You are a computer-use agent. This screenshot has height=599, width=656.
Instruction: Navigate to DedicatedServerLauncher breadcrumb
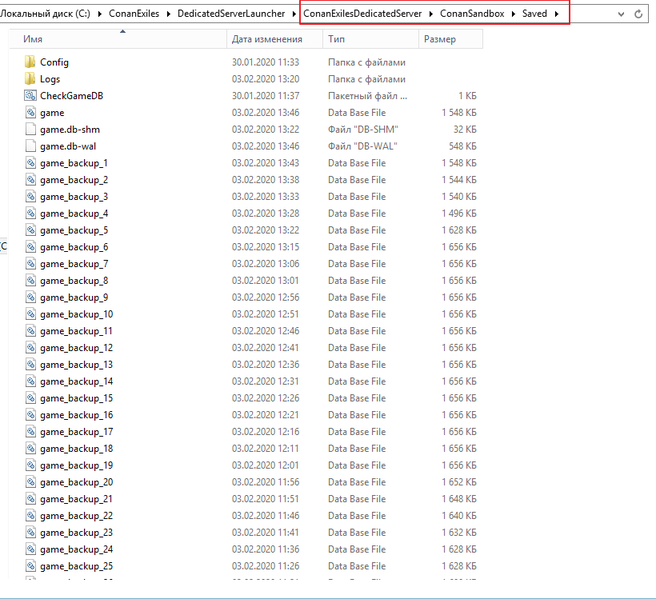click(231, 14)
